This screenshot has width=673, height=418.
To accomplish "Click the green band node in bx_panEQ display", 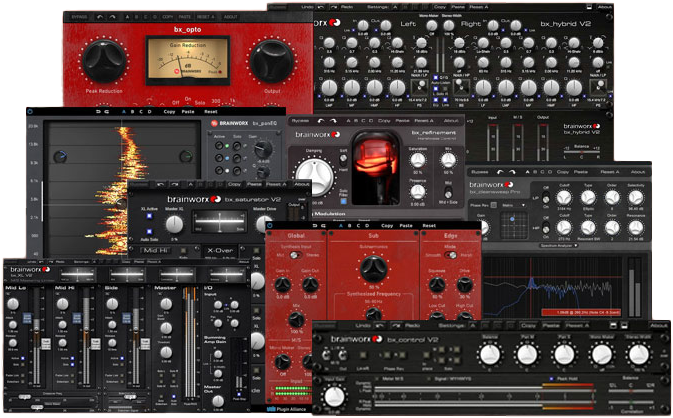I will [x=186, y=156].
